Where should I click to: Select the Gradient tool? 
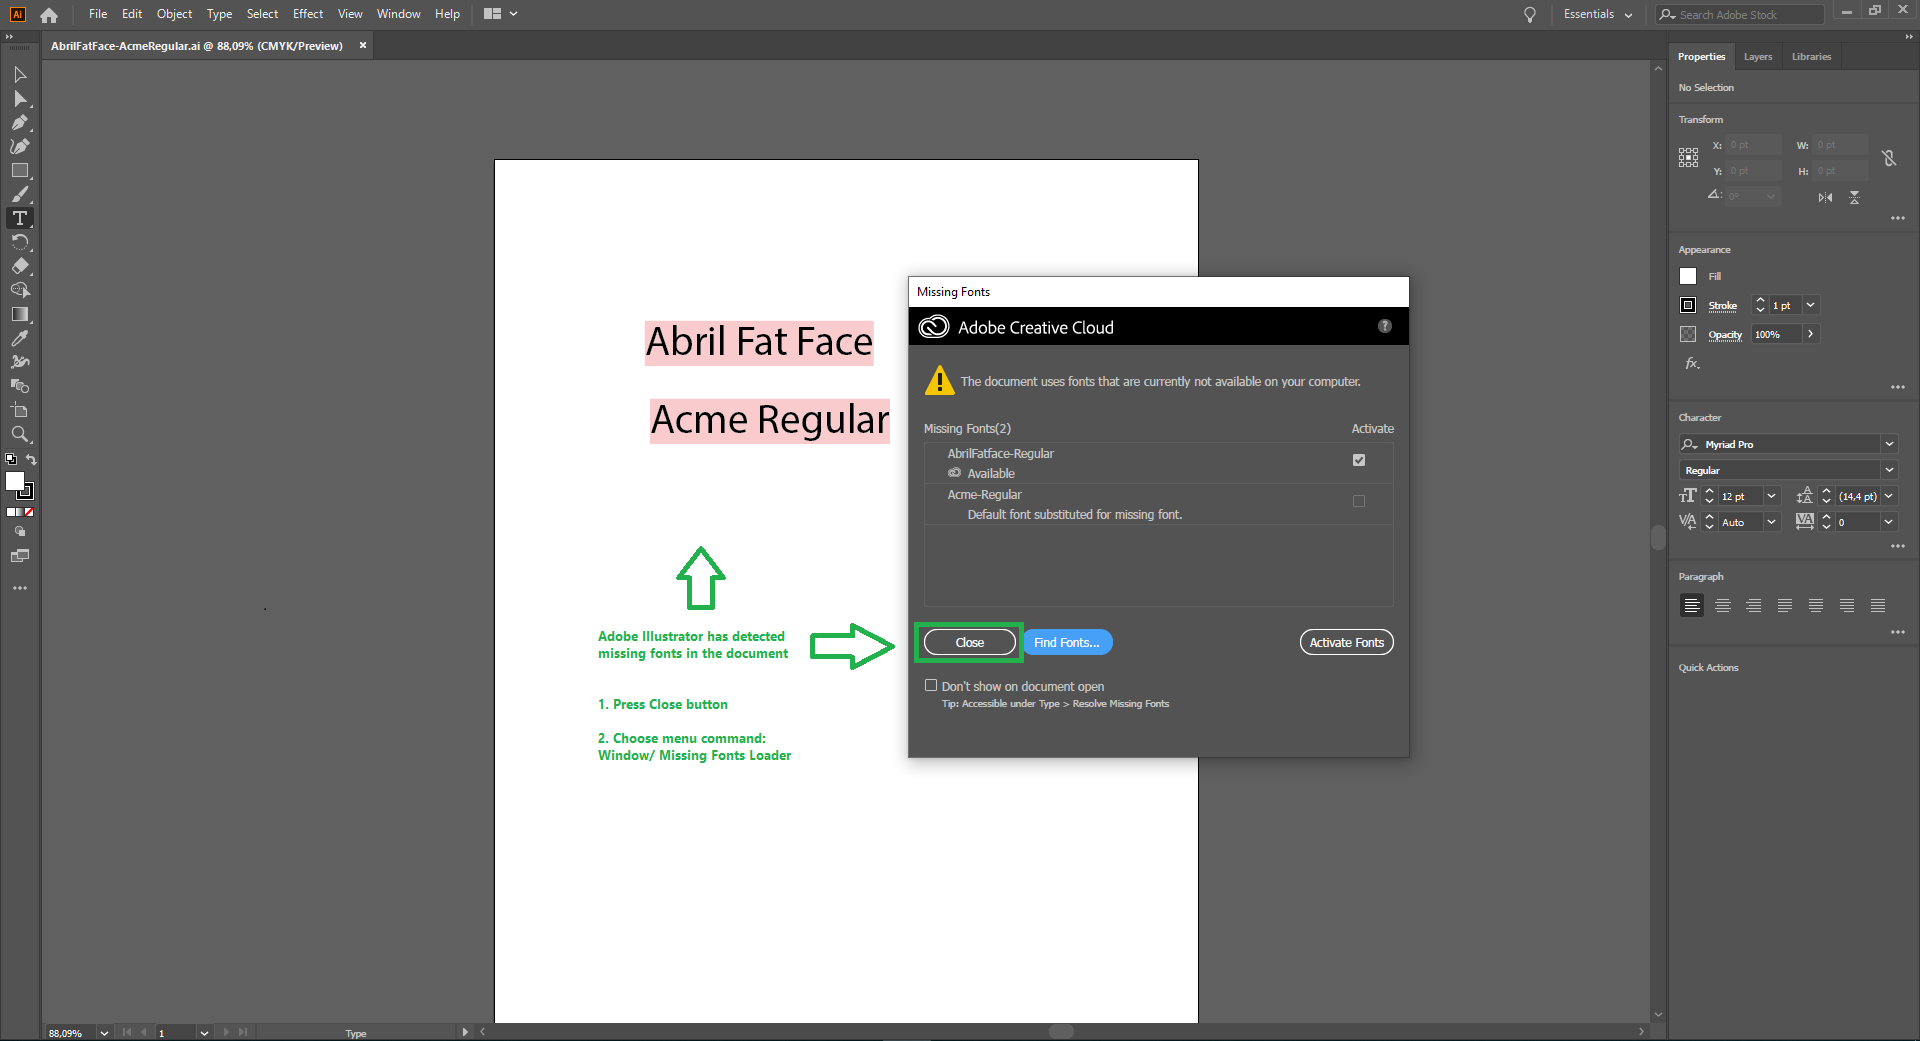19,314
